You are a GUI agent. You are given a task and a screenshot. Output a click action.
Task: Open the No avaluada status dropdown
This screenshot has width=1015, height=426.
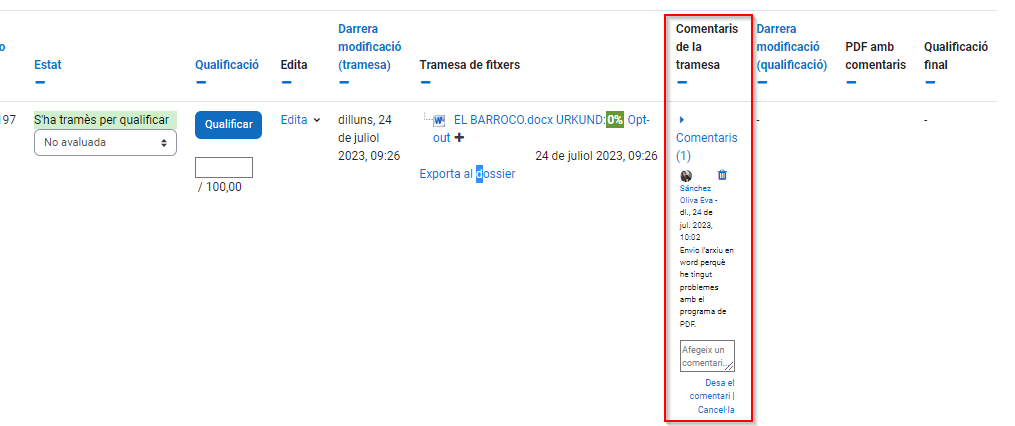(x=105, y=143)
